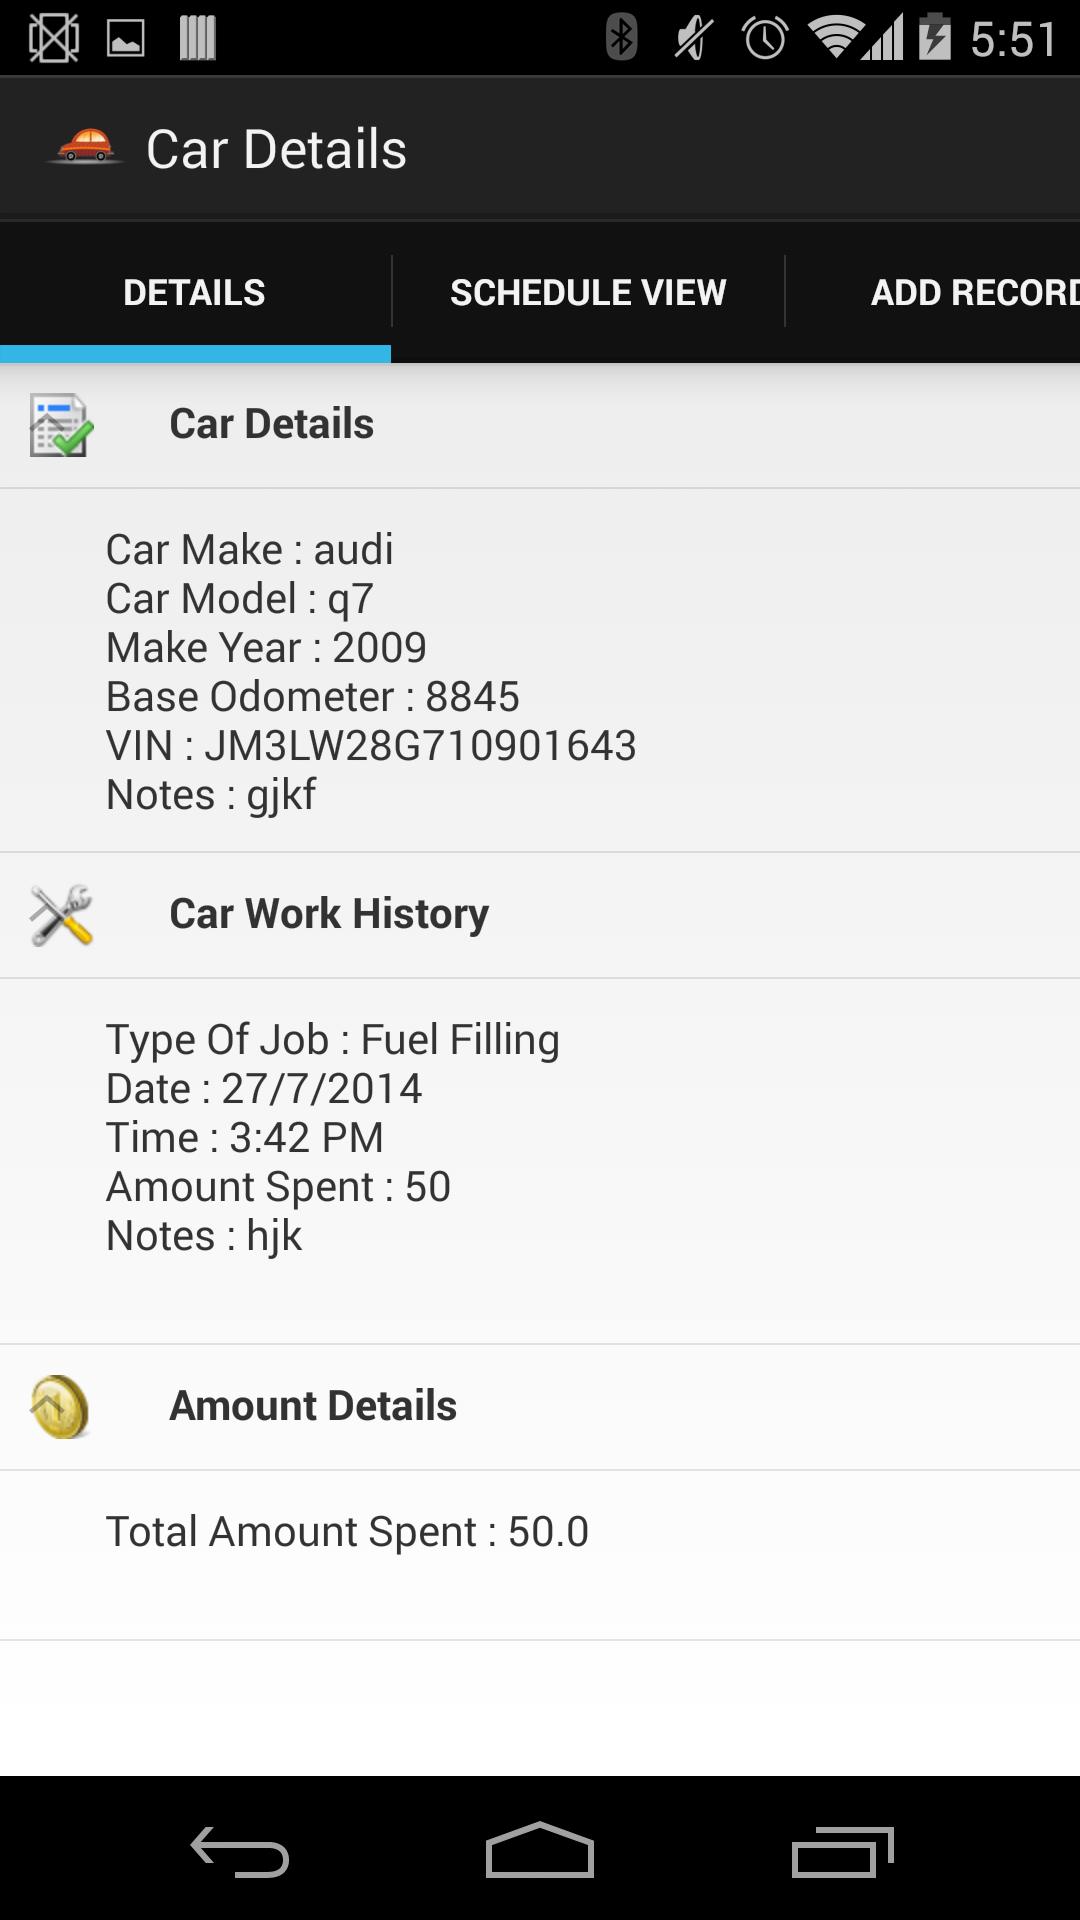The height and width of the screenshot is (1920, 1080).
Task: Tap the Amount Details section header
Action: [540, 1407]
